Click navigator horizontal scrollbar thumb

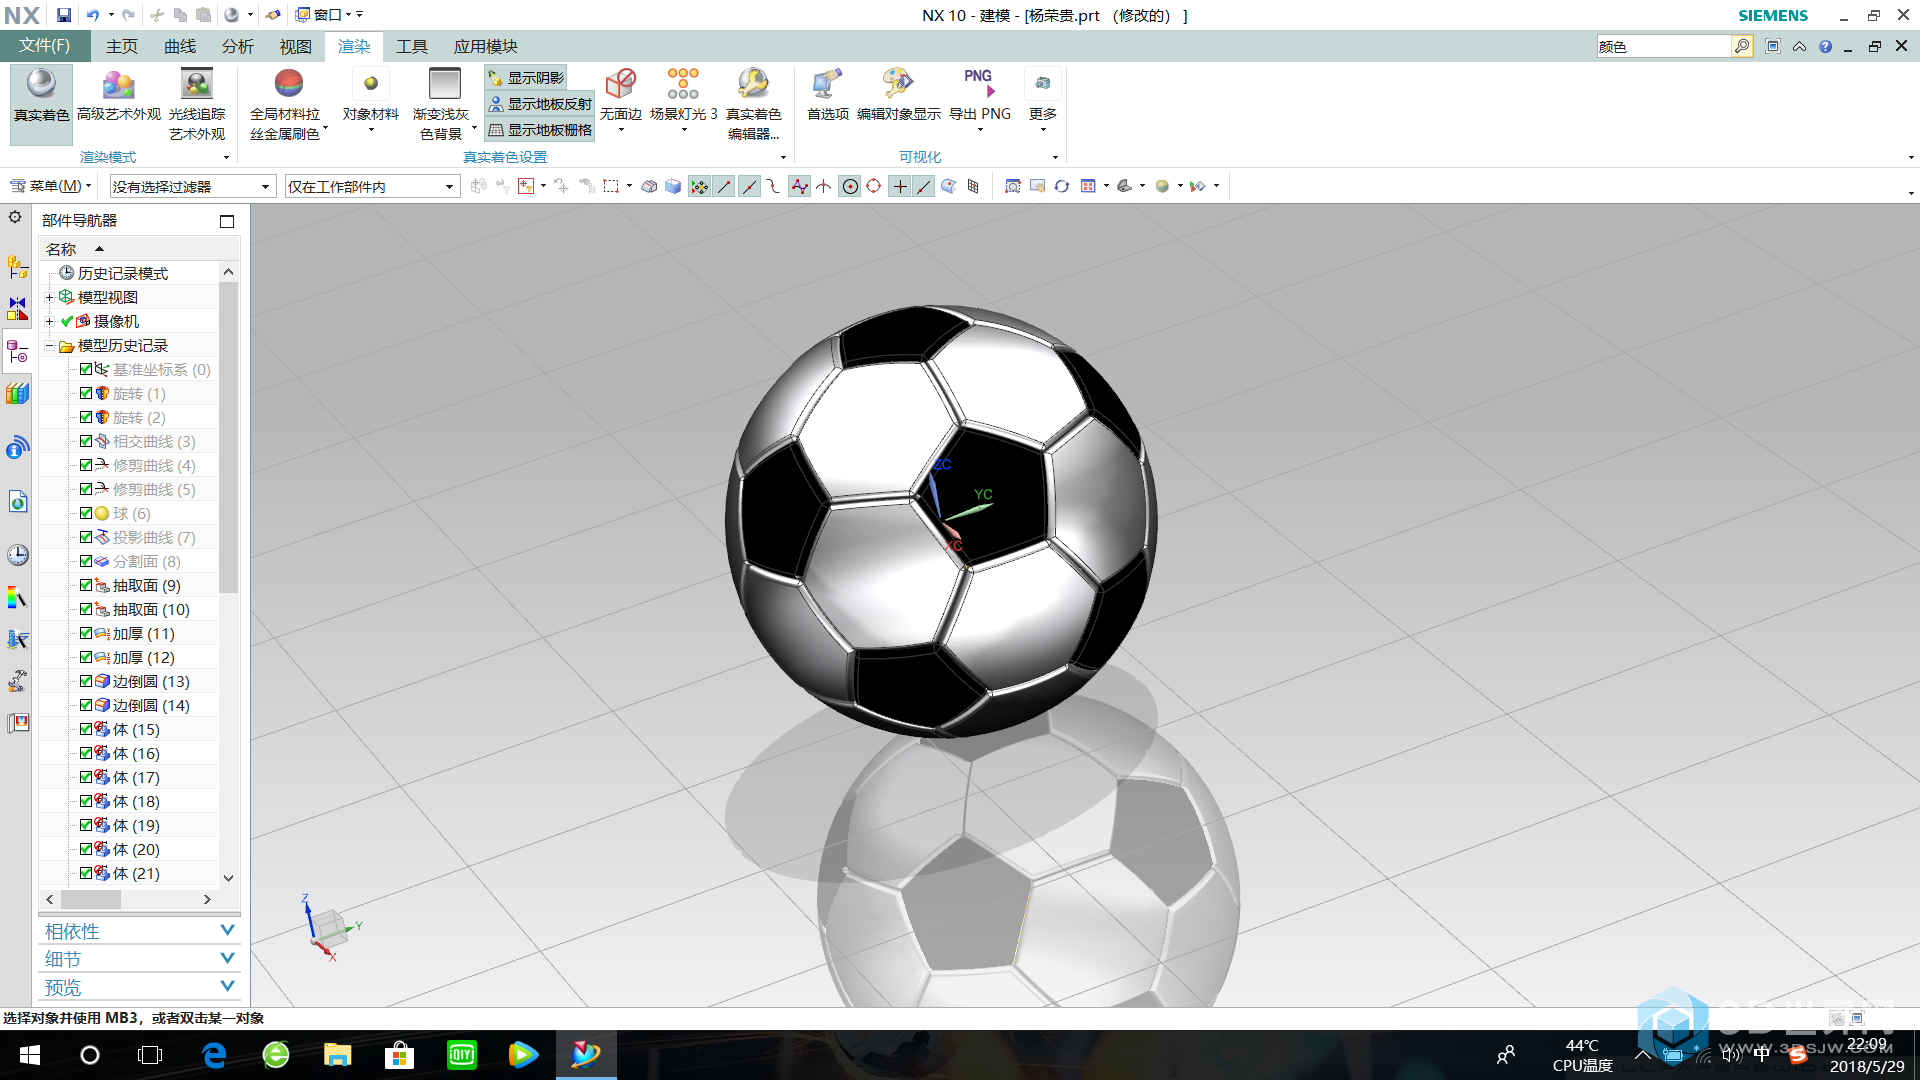[x=92, y=899]
